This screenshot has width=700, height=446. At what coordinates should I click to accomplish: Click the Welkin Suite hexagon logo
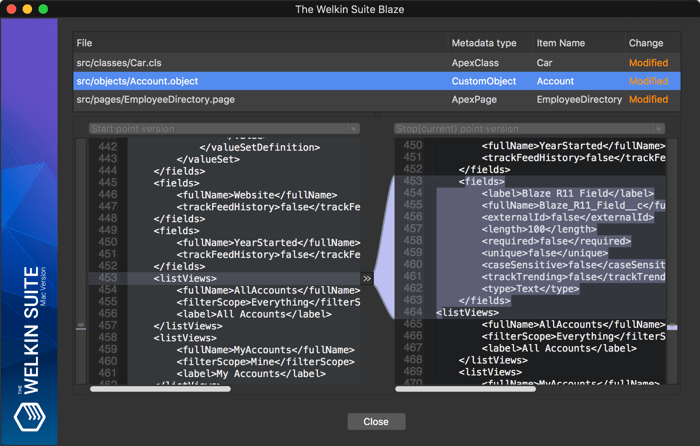click(x=29, y=417)
